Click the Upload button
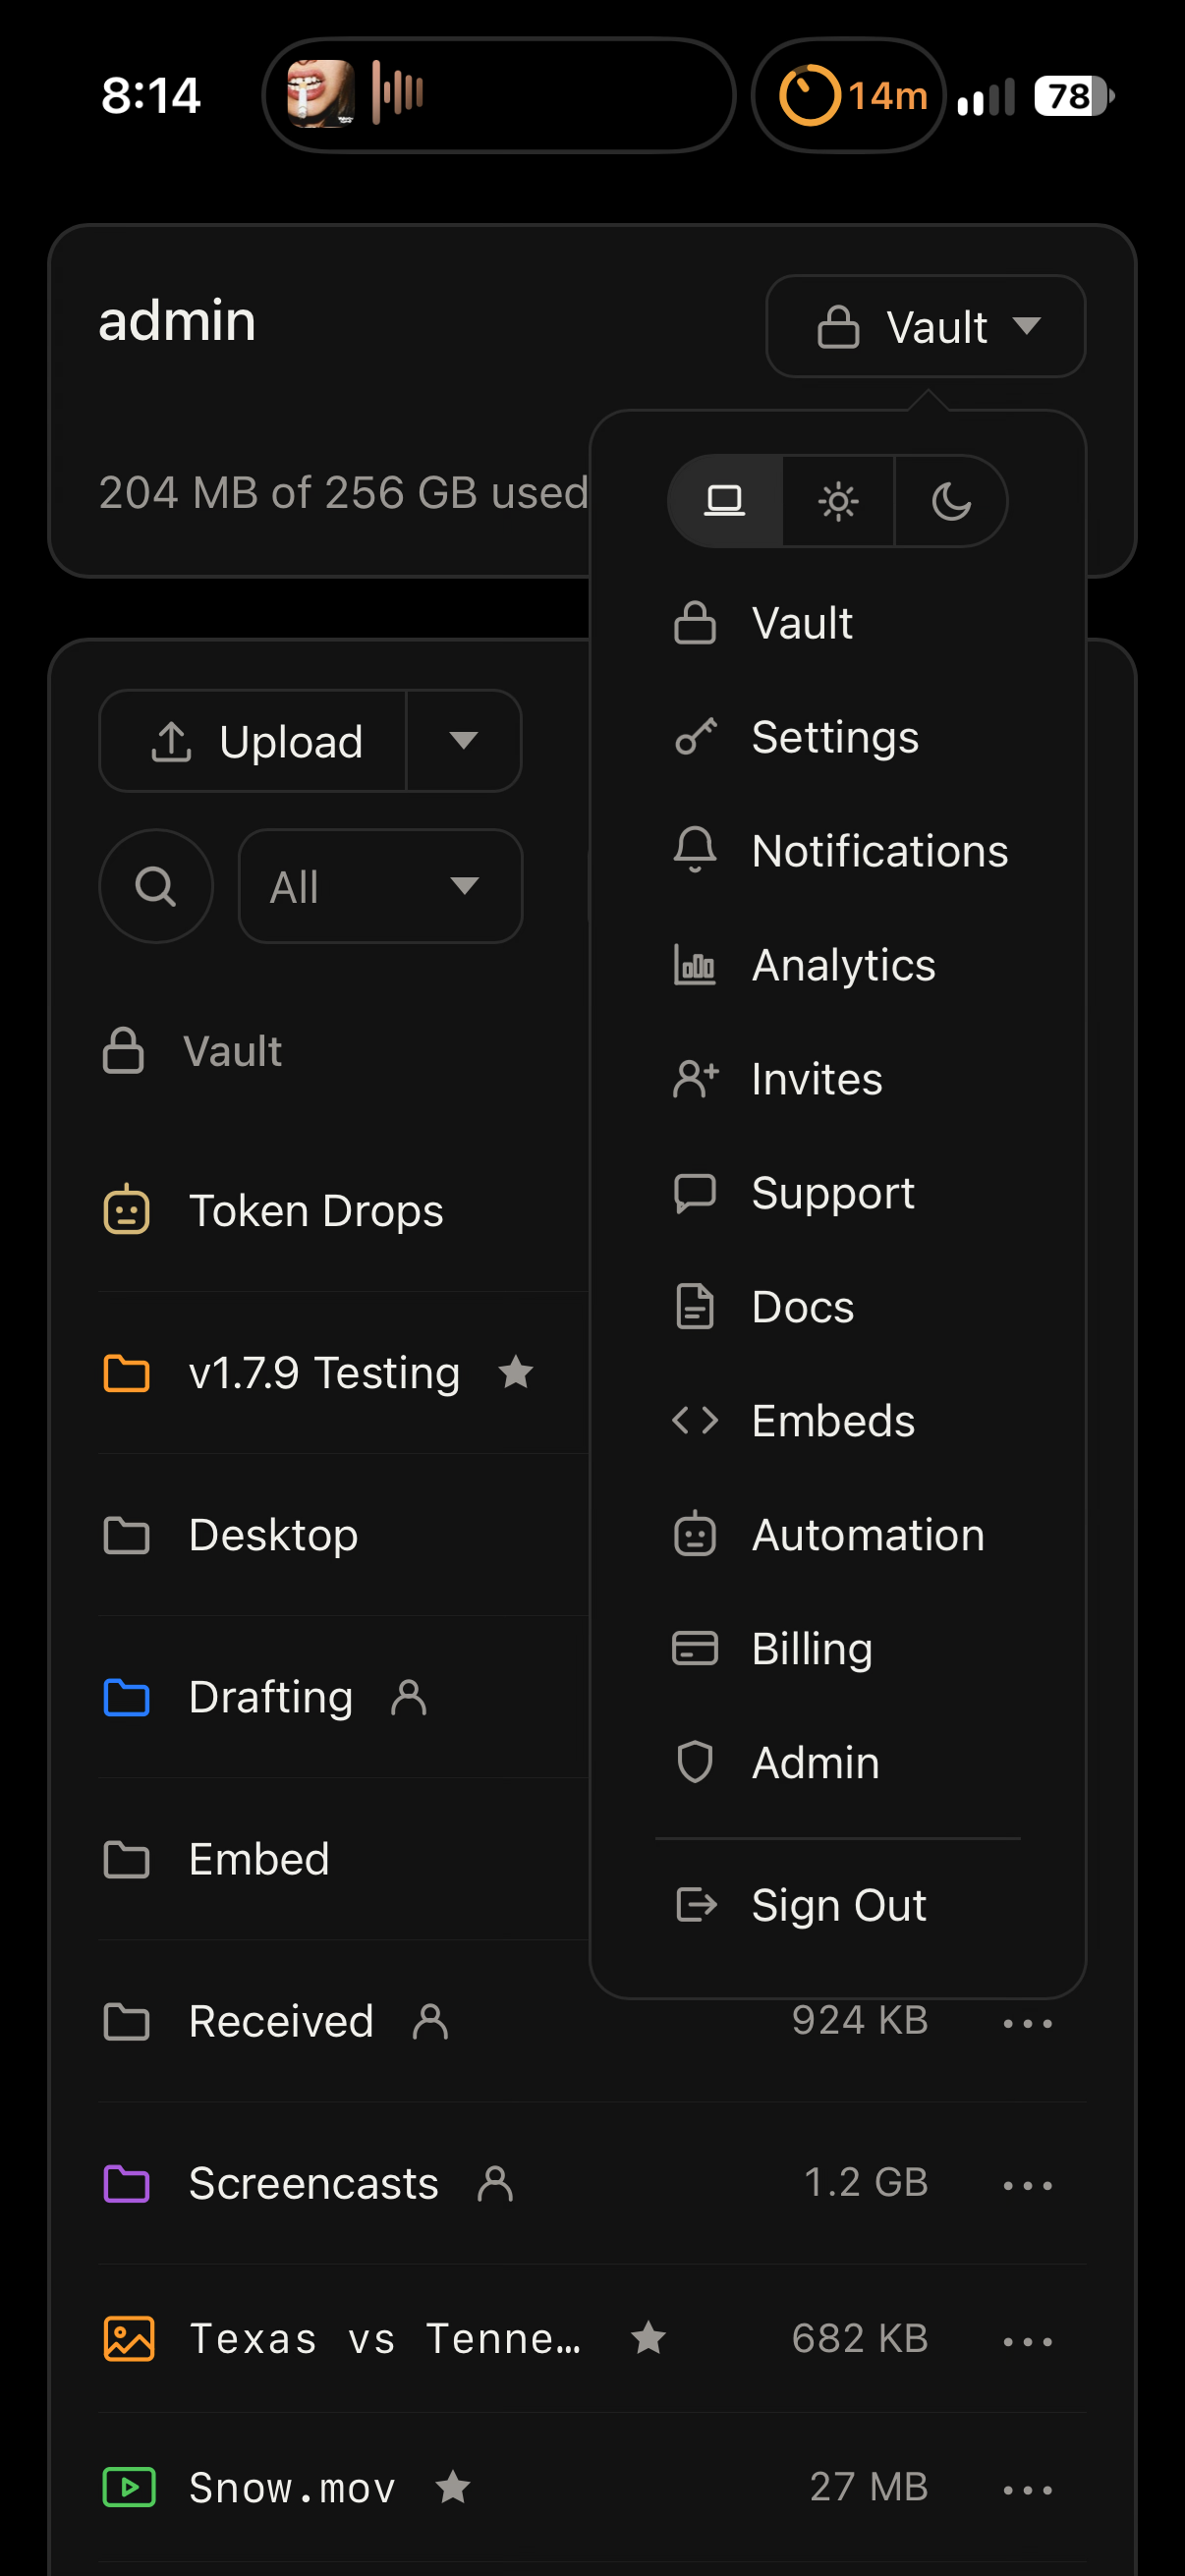The width and height of the screenshot is (1185, 2576). (254, 741)
